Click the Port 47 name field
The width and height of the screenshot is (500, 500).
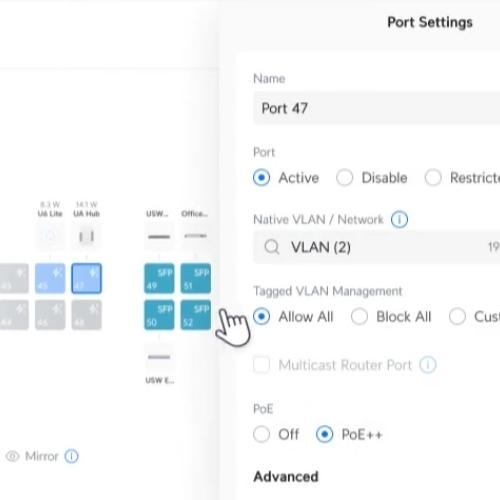(377, 108)
